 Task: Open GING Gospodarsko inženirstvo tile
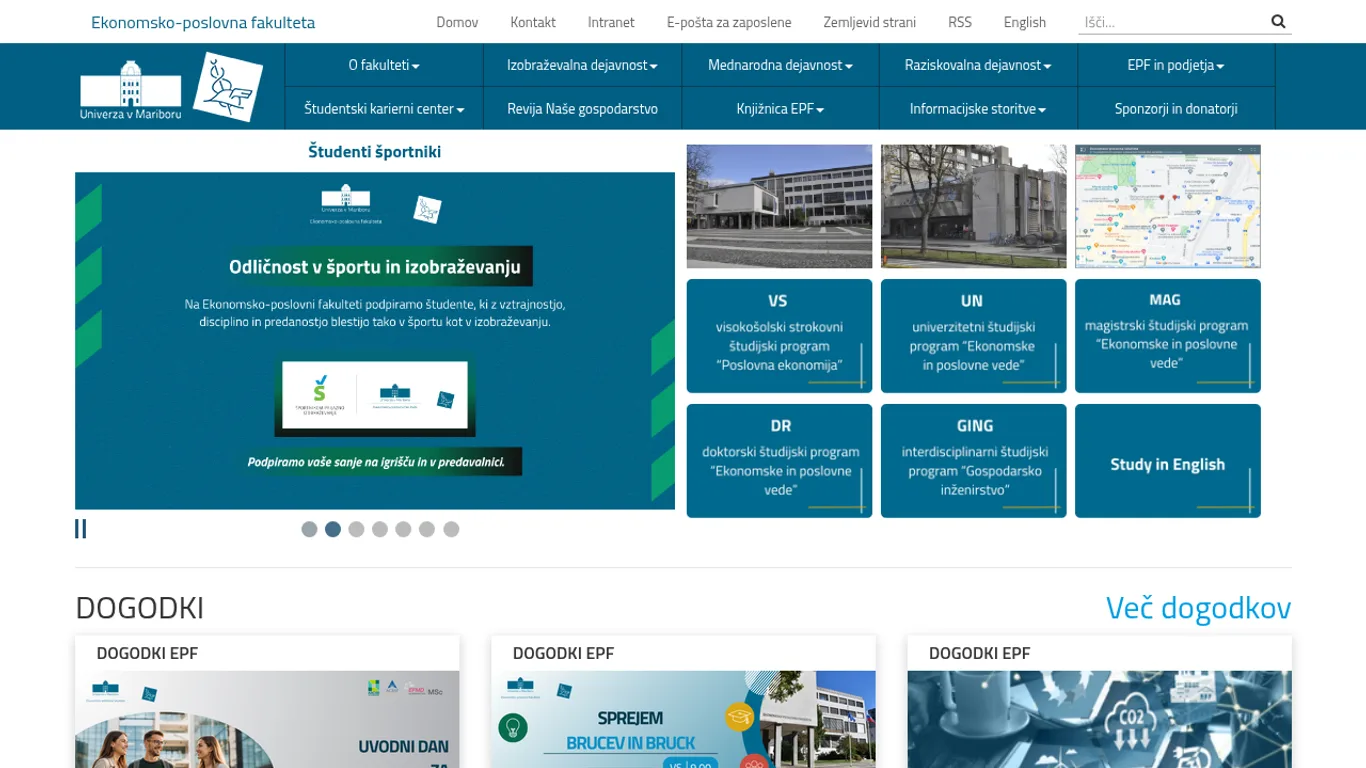point(974,461)
